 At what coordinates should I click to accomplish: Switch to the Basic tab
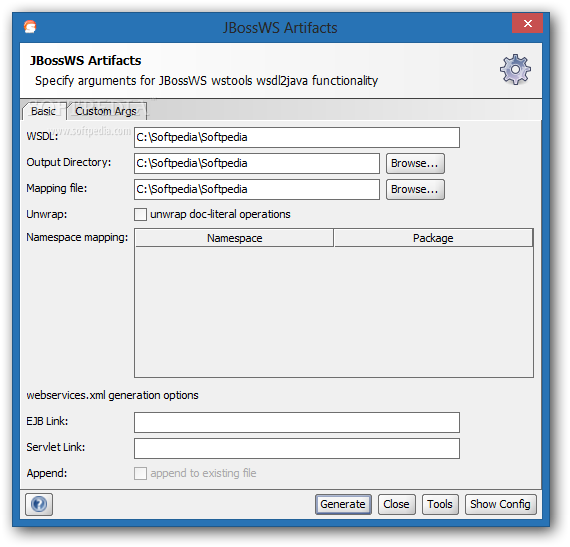[44, 111]
